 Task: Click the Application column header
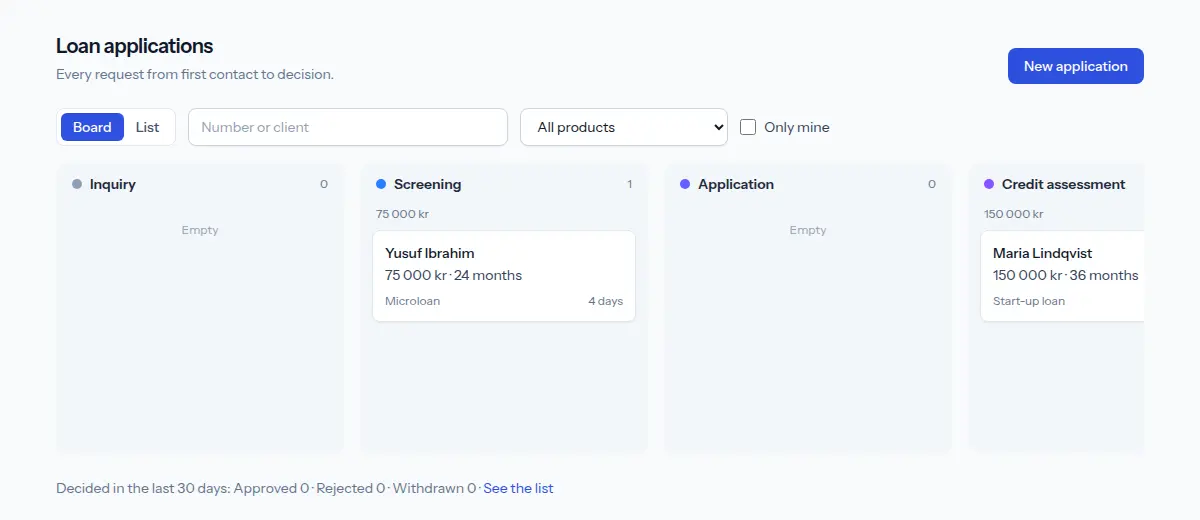click(736, 184)
